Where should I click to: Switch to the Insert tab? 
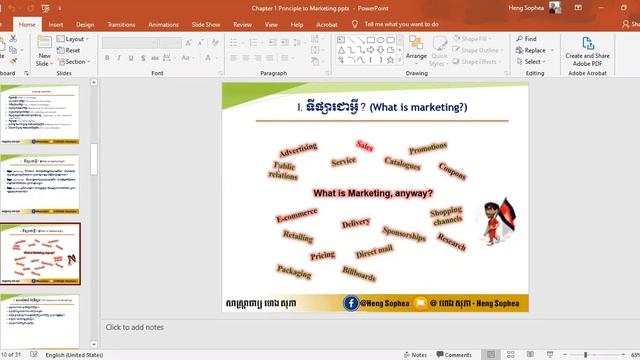(56, 24)
